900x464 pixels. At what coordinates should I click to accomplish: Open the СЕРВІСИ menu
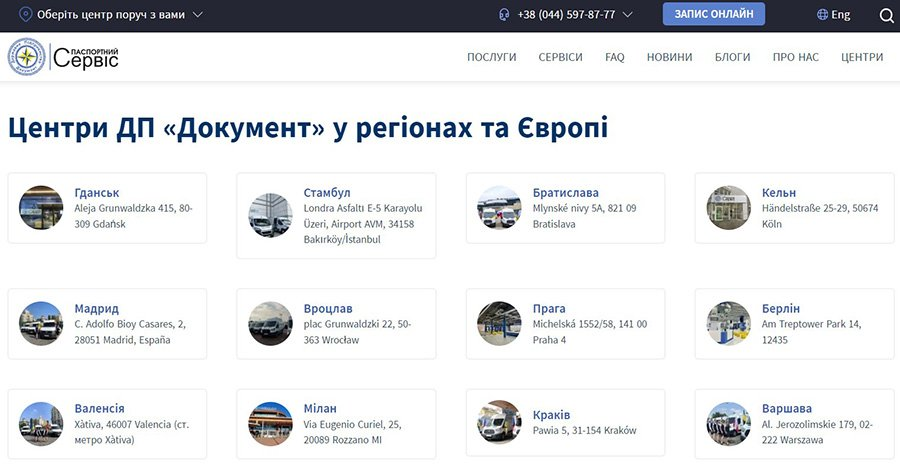tap(560, 57)
